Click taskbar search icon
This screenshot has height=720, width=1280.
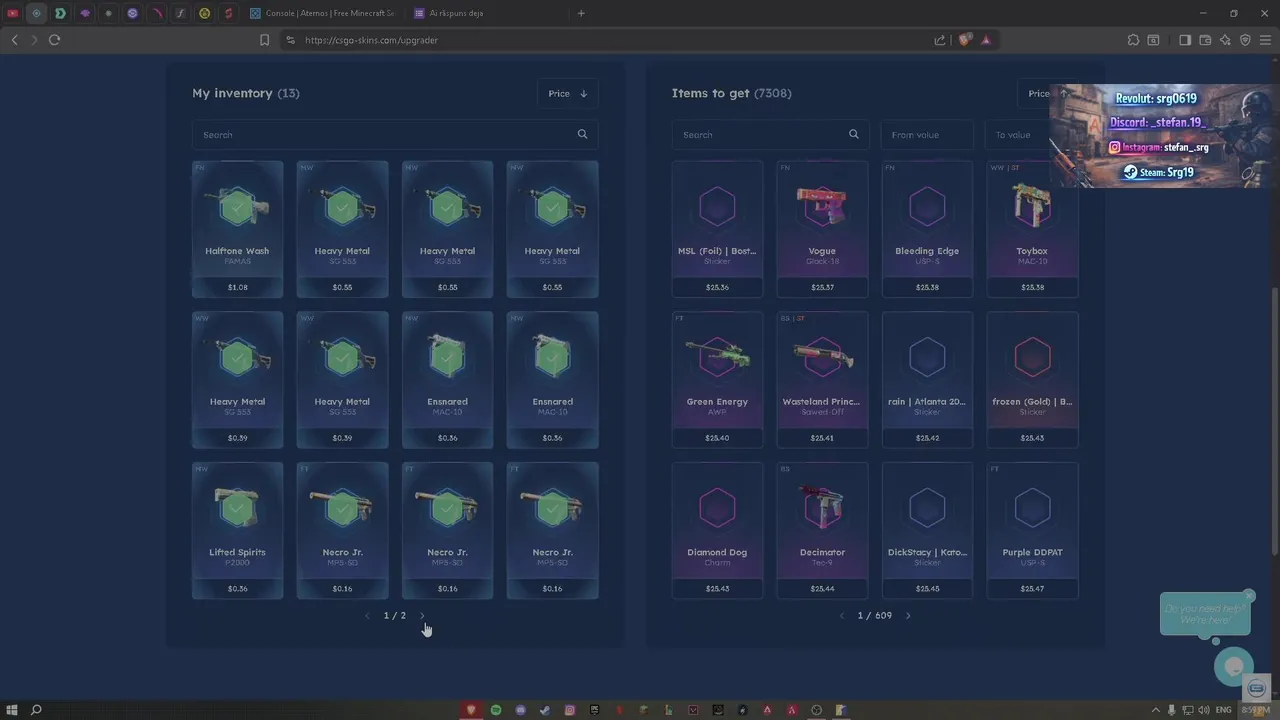(x=36, y=710)
